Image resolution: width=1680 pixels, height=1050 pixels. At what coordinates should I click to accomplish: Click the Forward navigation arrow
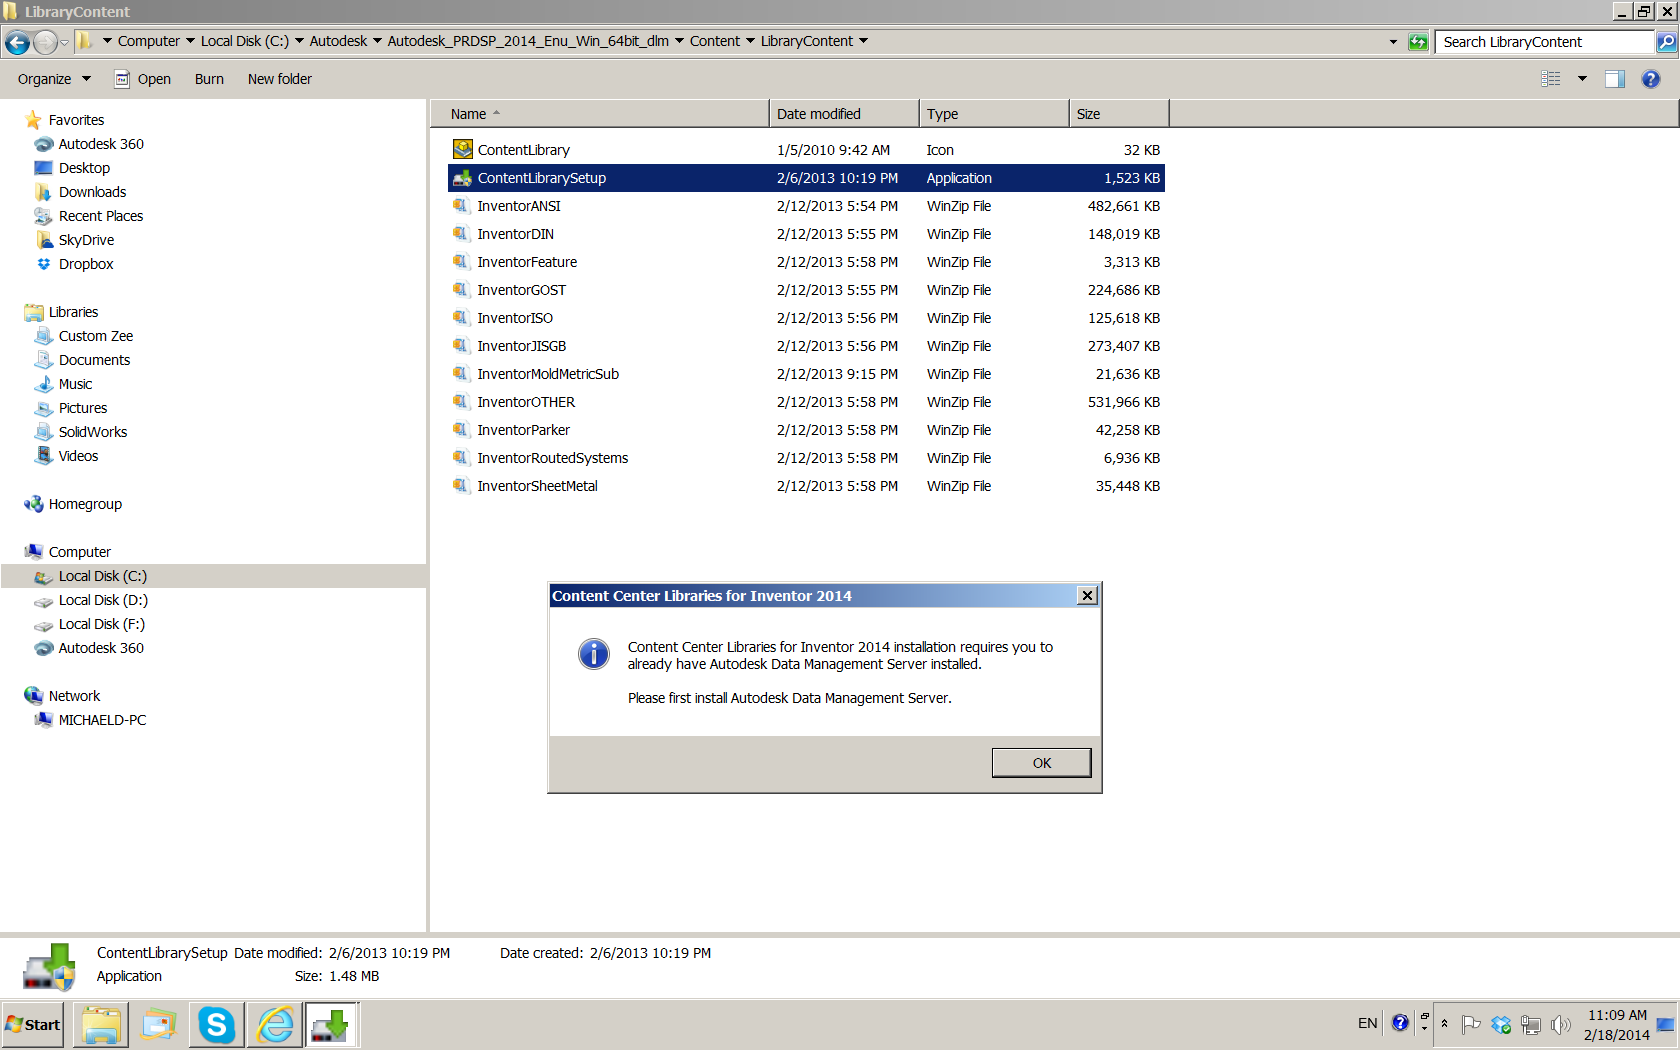tap(45, 42)
